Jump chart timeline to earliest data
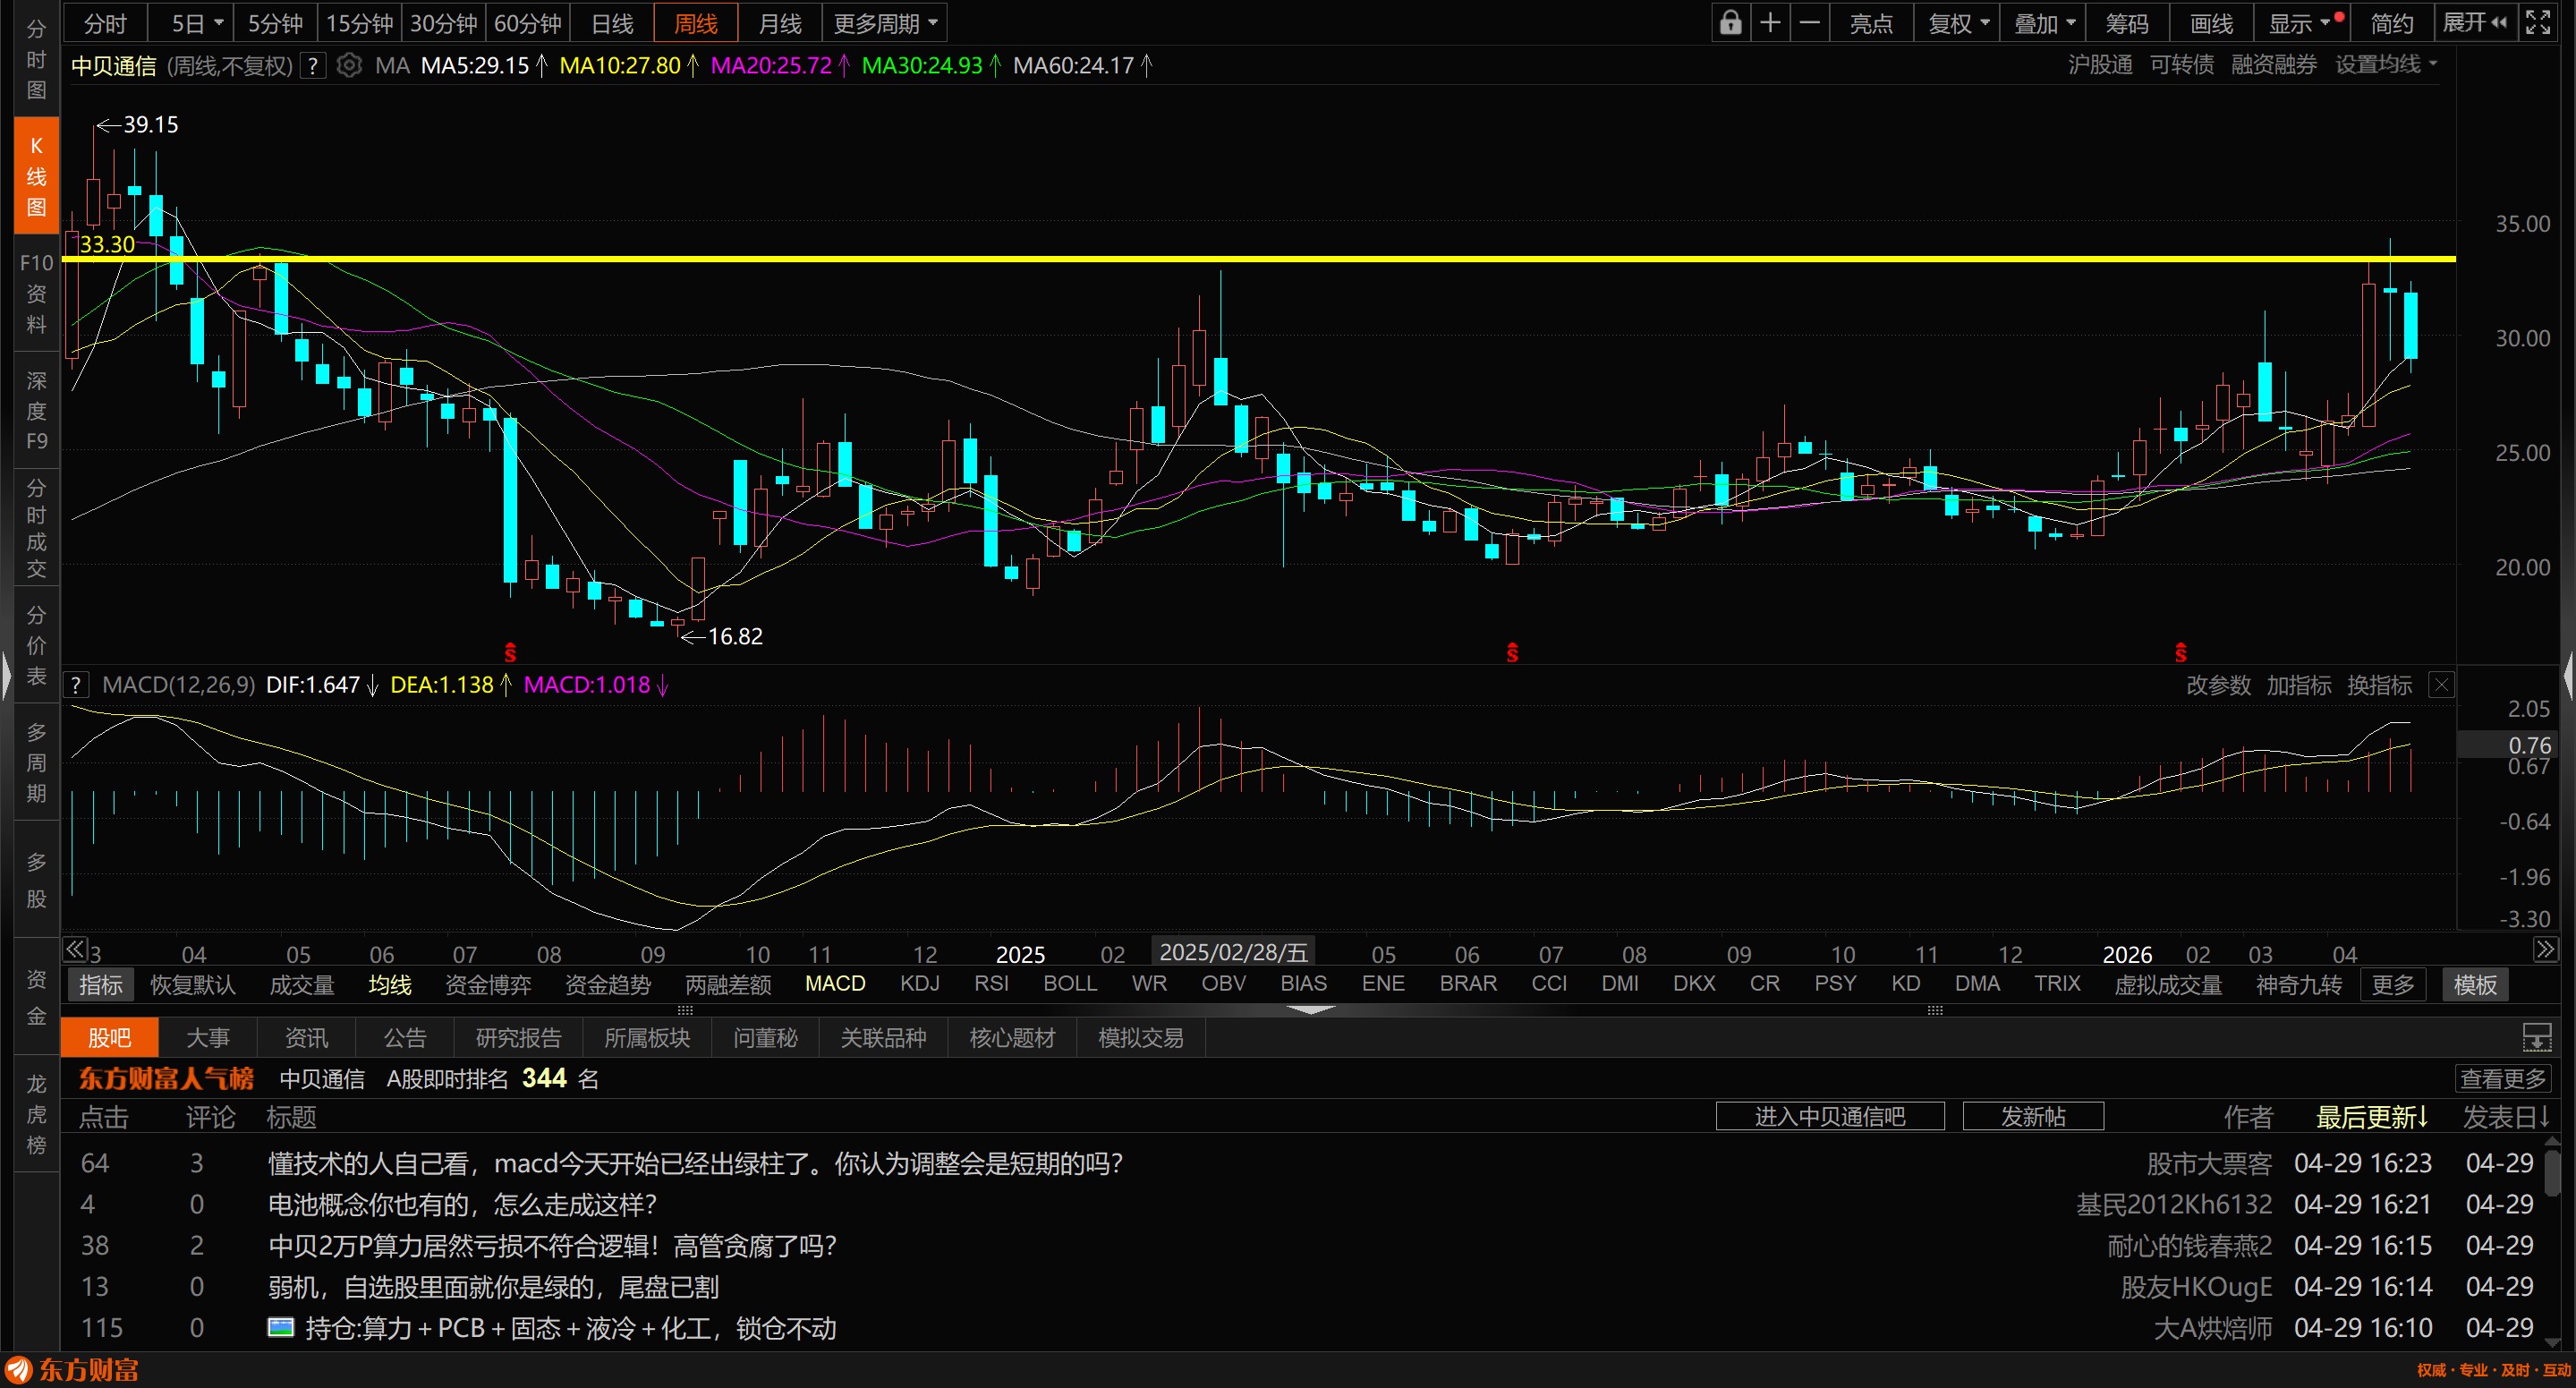The width and height of the screenshot is (2576, 1388). [x=75, y=949]
